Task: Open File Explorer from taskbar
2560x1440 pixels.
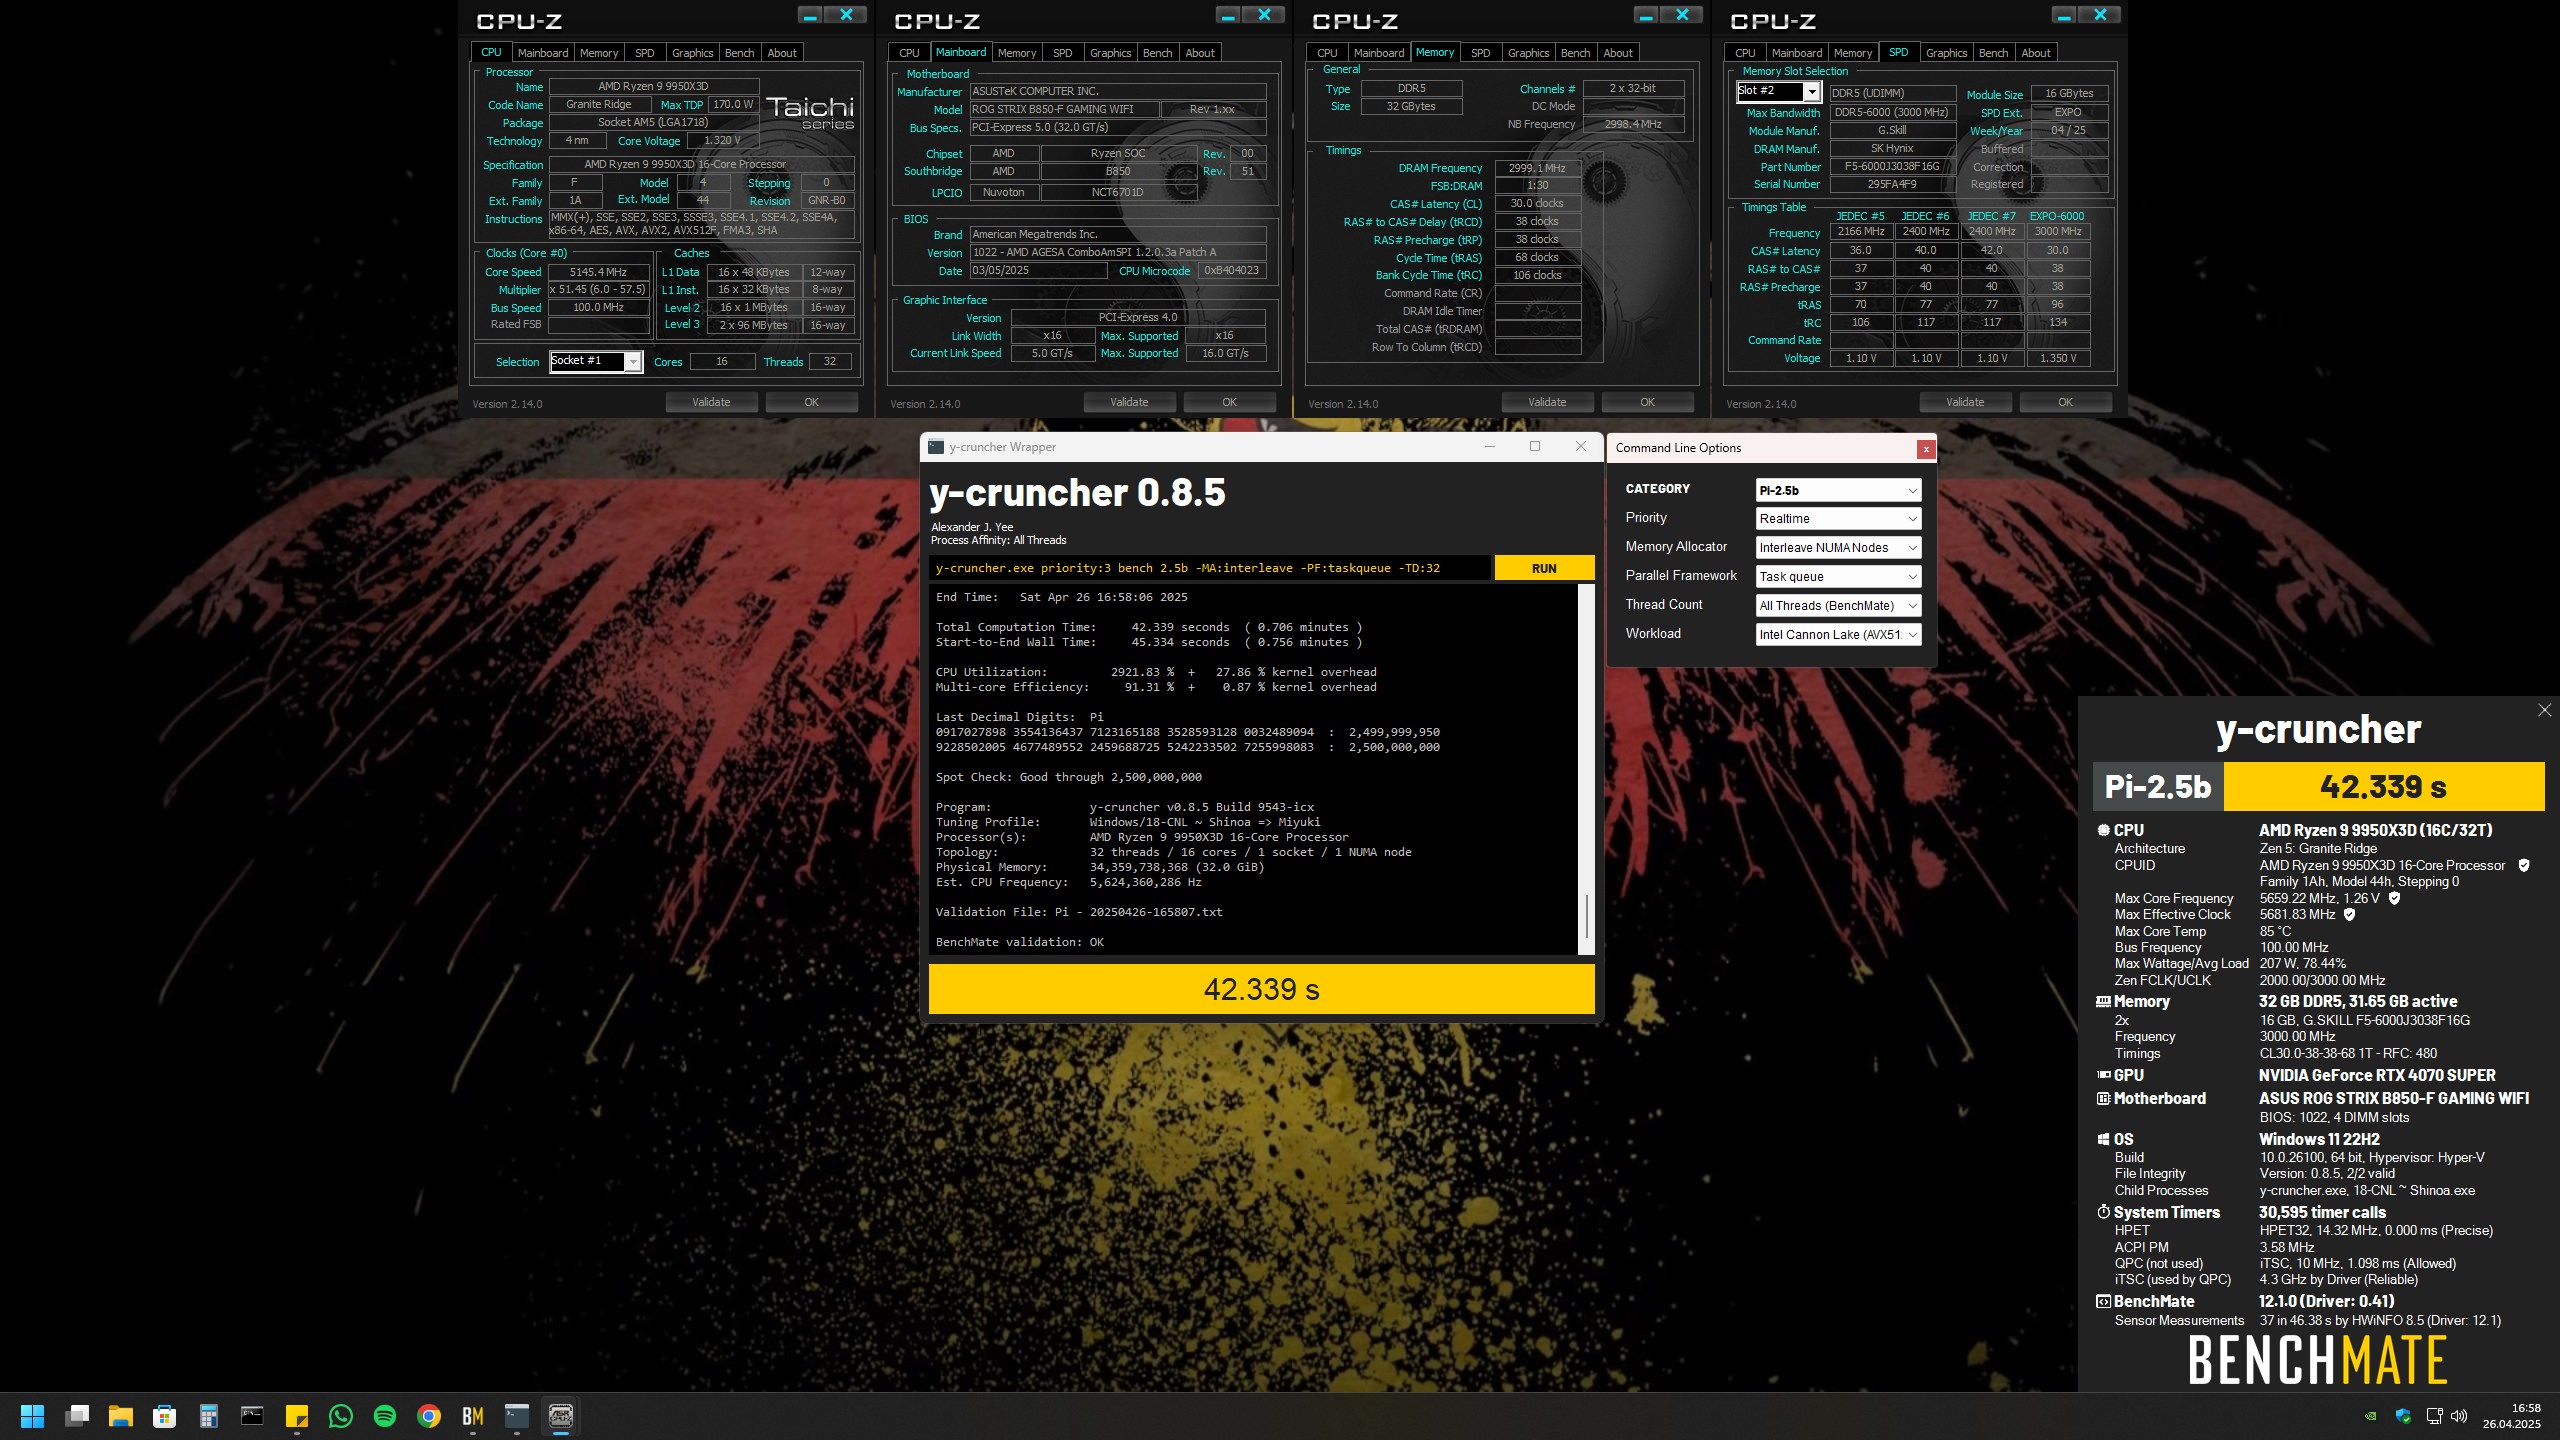Action: 121,1416
